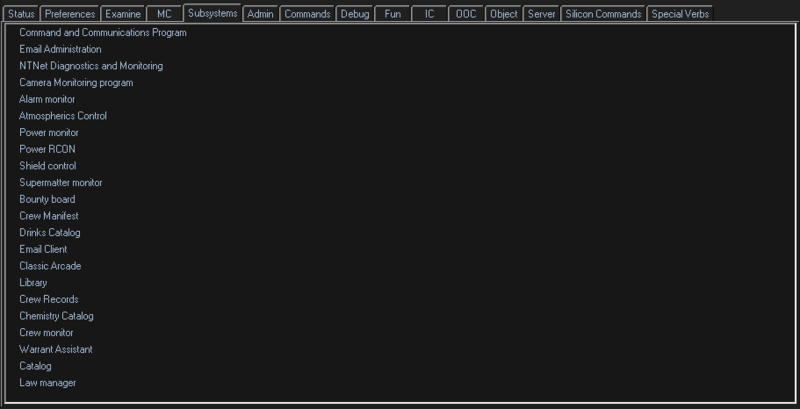This screenshot has width=800, height=409.
Task: Start Classic Arcade
Action: point(50,266)
